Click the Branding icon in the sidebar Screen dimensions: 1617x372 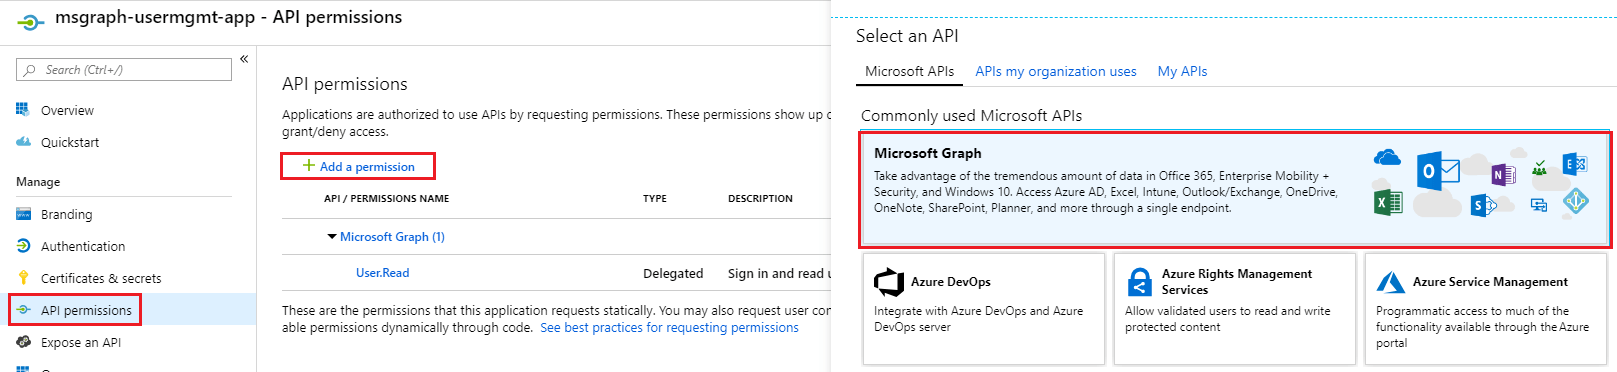[x=23, y=214]
